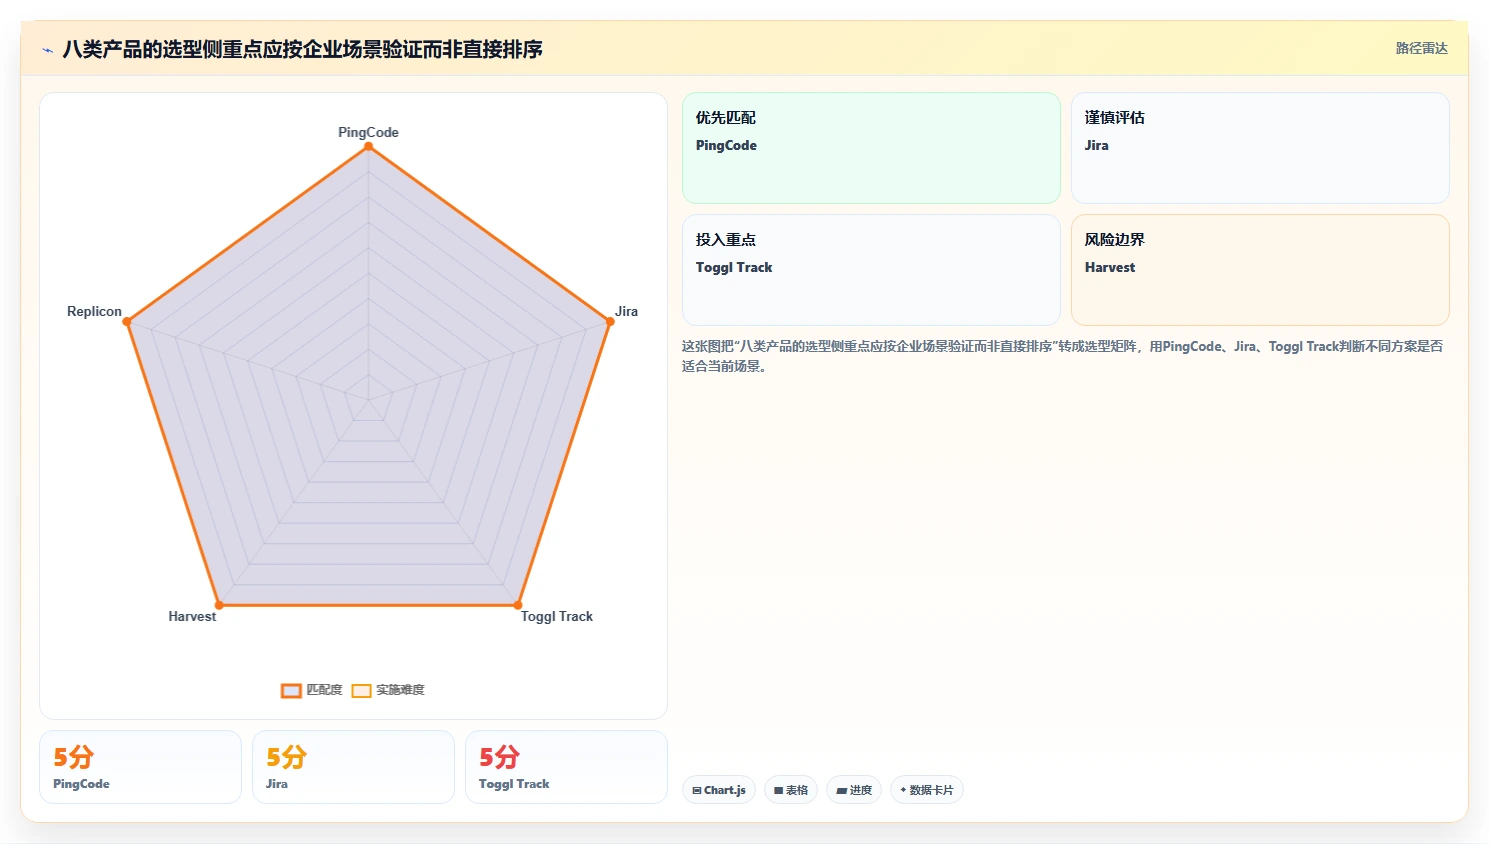Click the Harvest radar data point
This screenshot has width=1489, height=844.
point(220,605)
